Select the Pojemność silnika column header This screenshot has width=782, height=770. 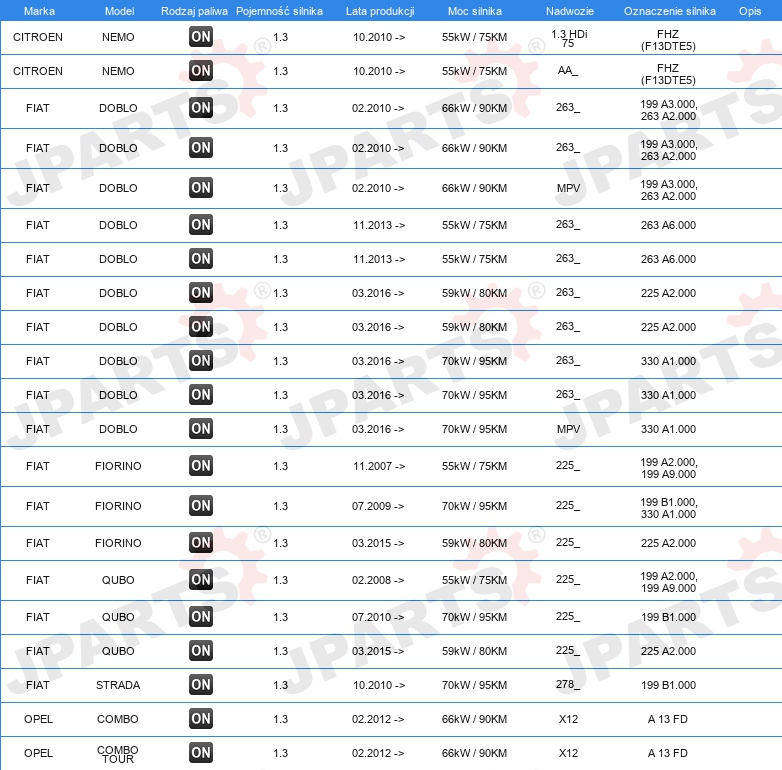(x=279, y=11)
